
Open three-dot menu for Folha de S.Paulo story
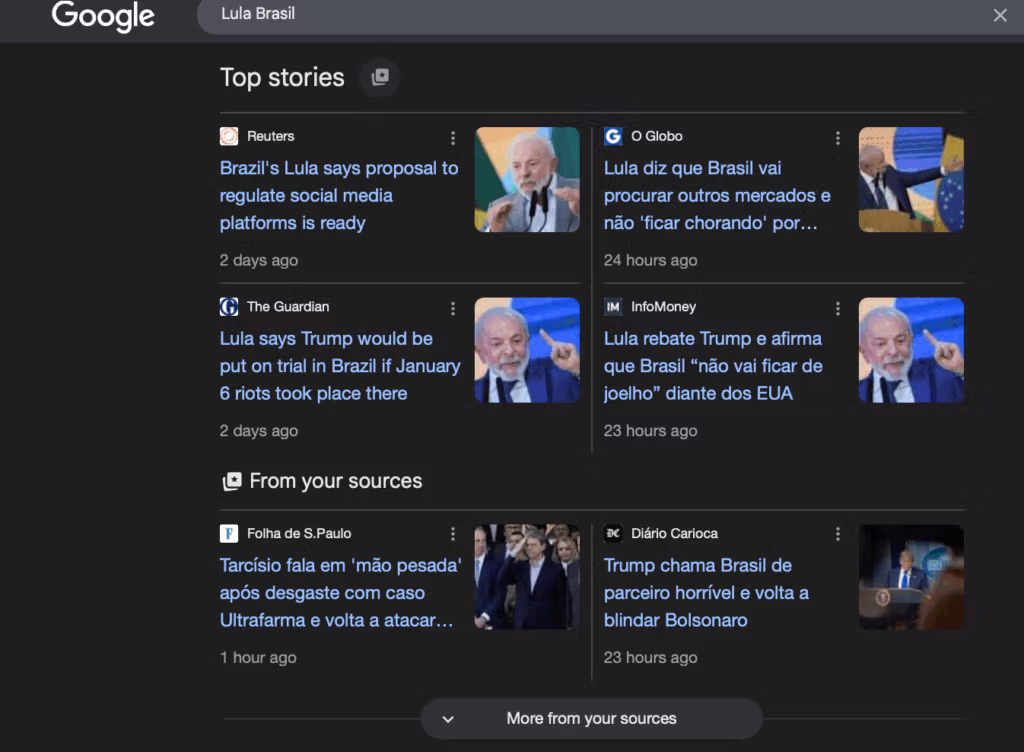[x=453, y=535]
